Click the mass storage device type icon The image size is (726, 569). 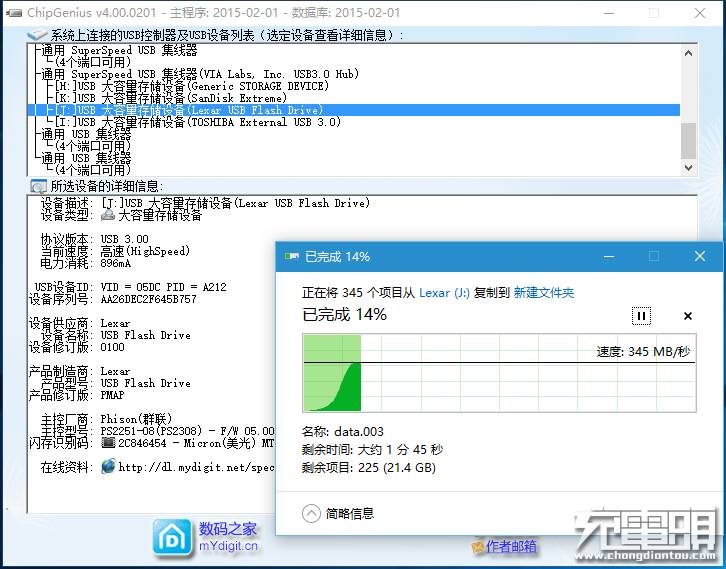(x=108, y=215)
